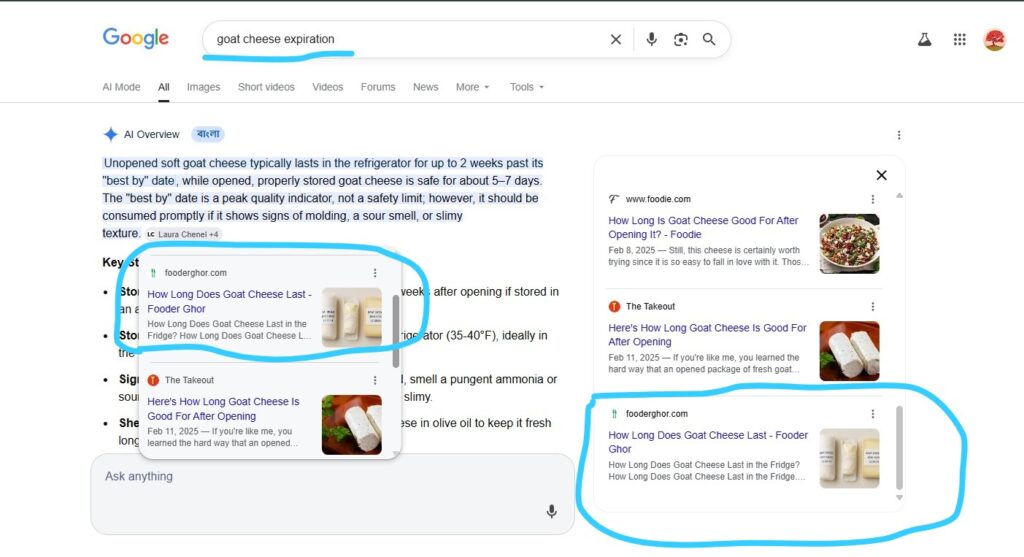Click the magnifying glass search button
This screenshot has height=557, width=1024.
pos(709,39)
